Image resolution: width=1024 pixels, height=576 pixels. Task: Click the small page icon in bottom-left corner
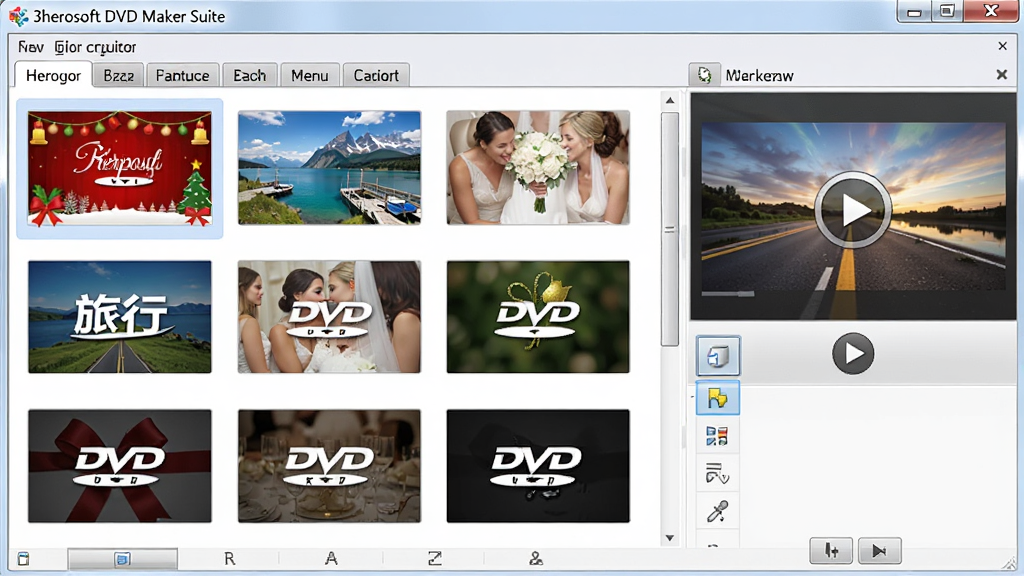point(24,559)
